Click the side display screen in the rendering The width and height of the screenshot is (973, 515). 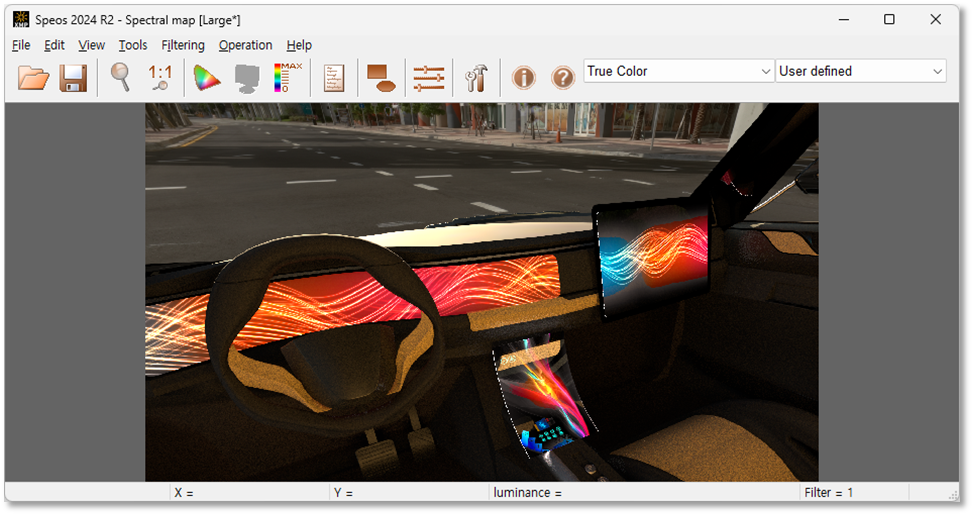pos(653,259)
